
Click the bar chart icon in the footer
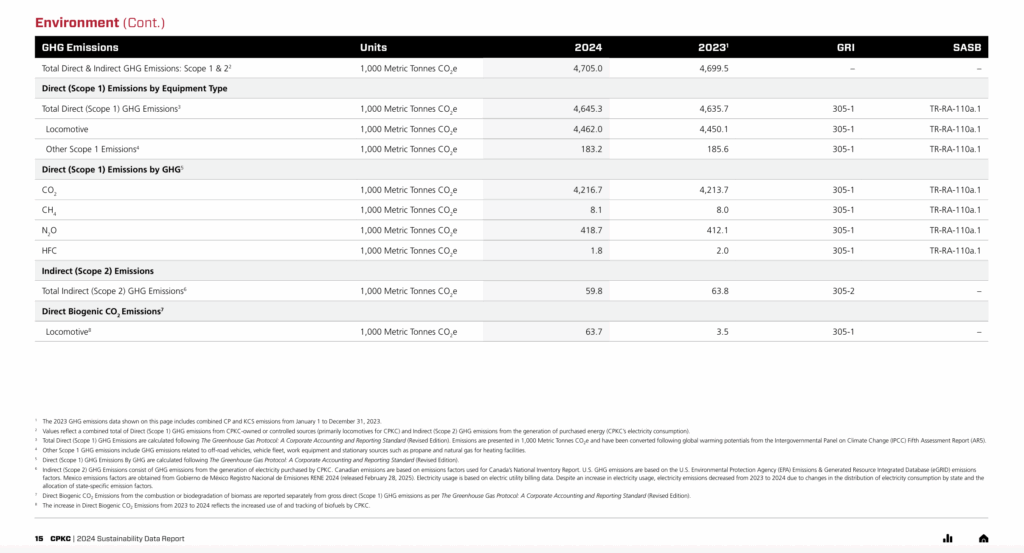pos(947,539)
